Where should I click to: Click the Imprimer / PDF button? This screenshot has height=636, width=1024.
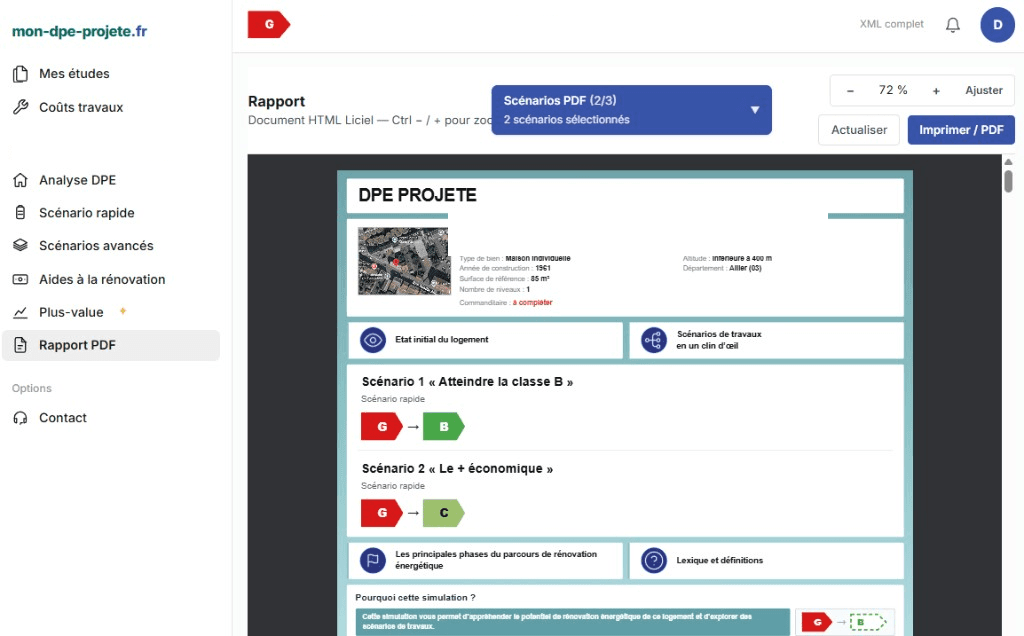[961, 130]
